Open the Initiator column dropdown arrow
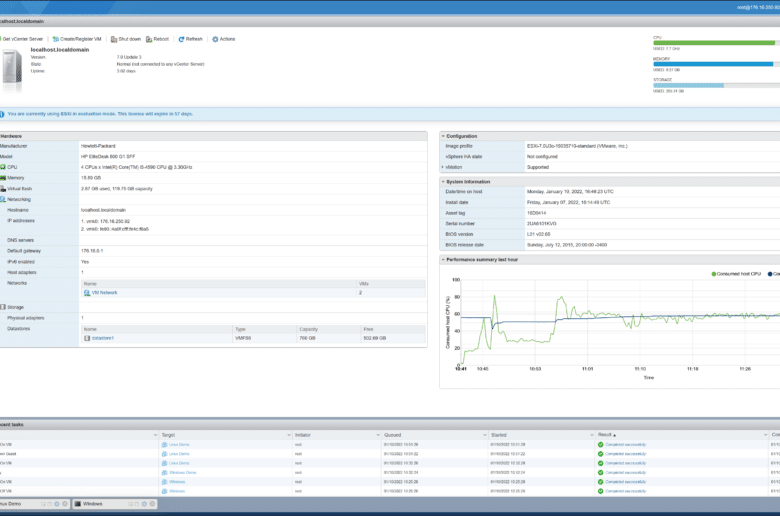 click(378, 435)
